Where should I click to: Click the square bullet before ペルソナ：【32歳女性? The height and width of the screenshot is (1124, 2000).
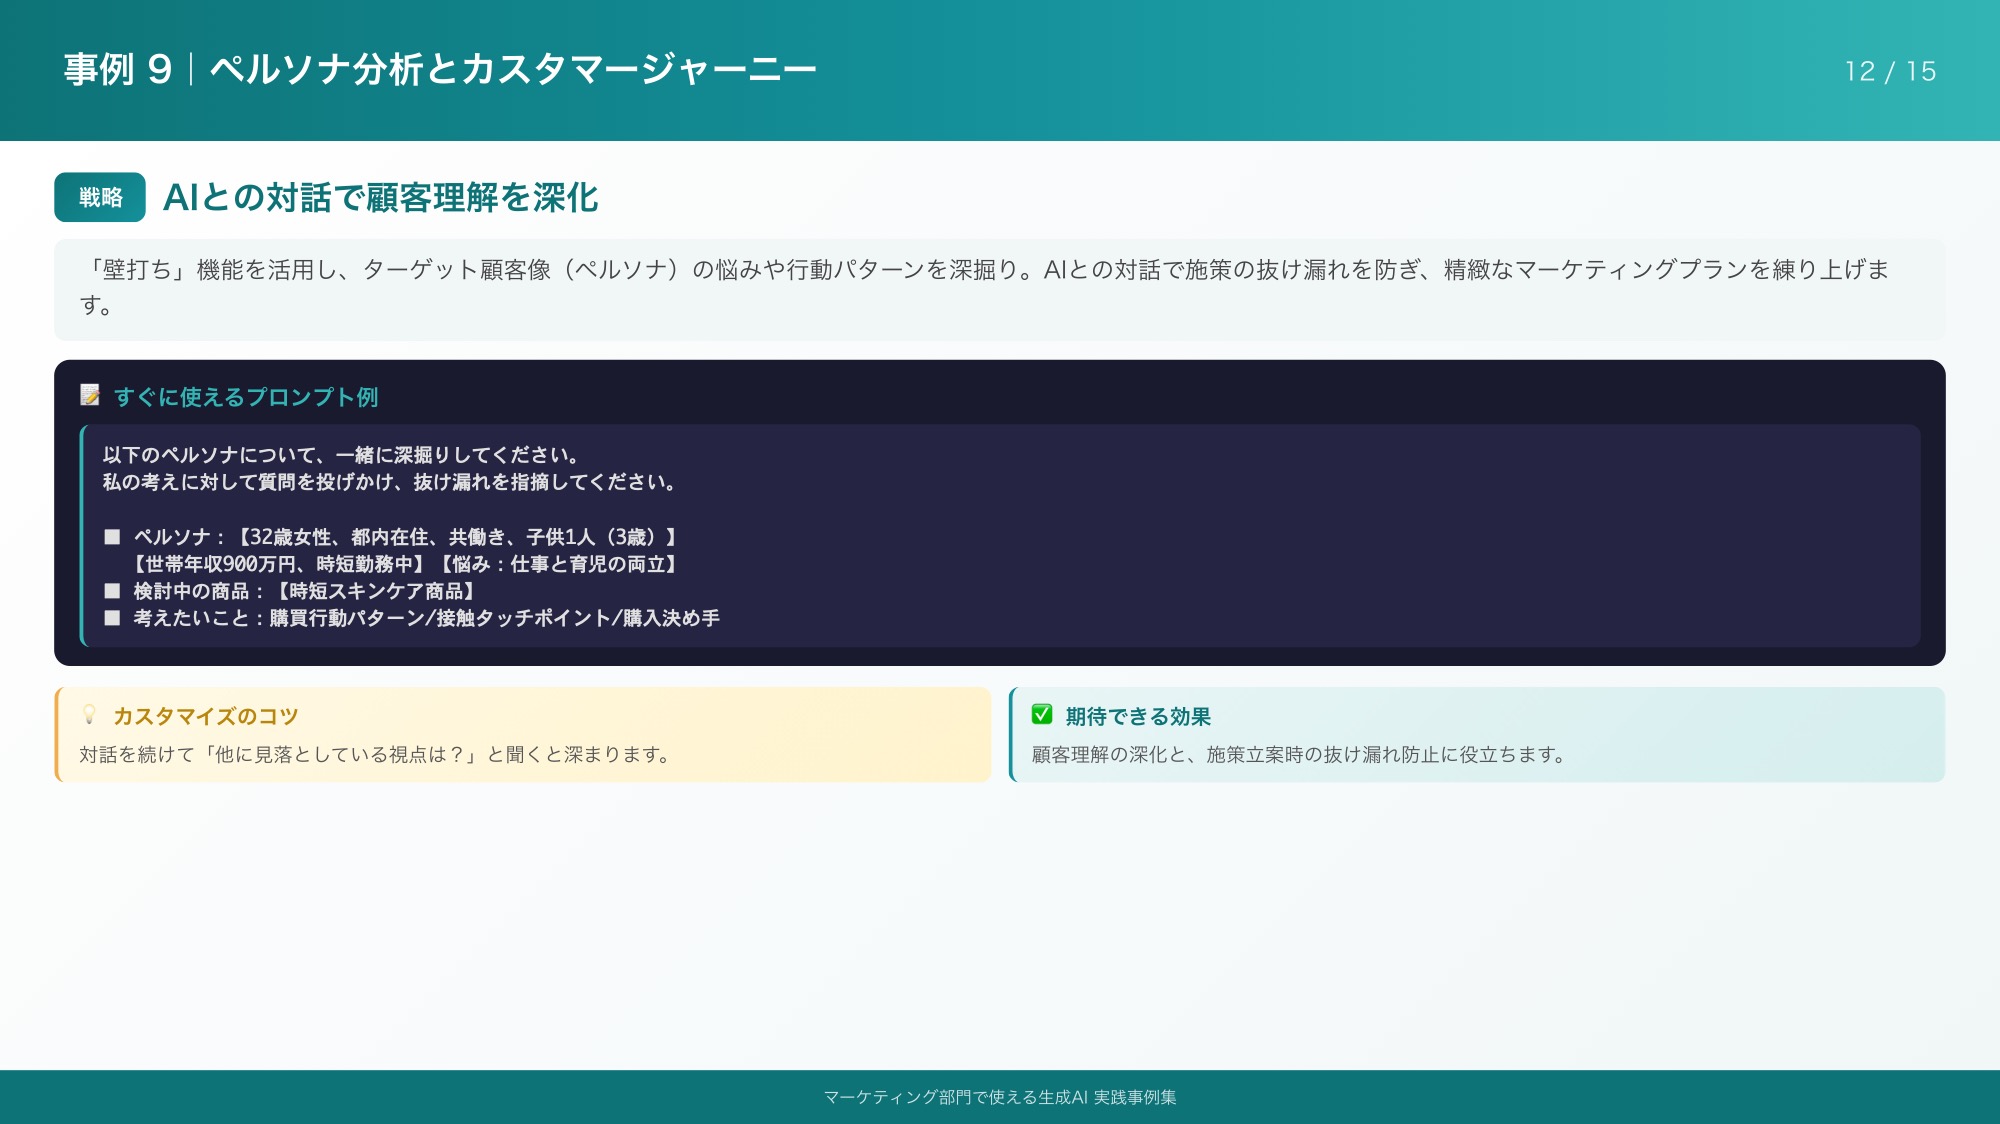click(x=112, y=537)
